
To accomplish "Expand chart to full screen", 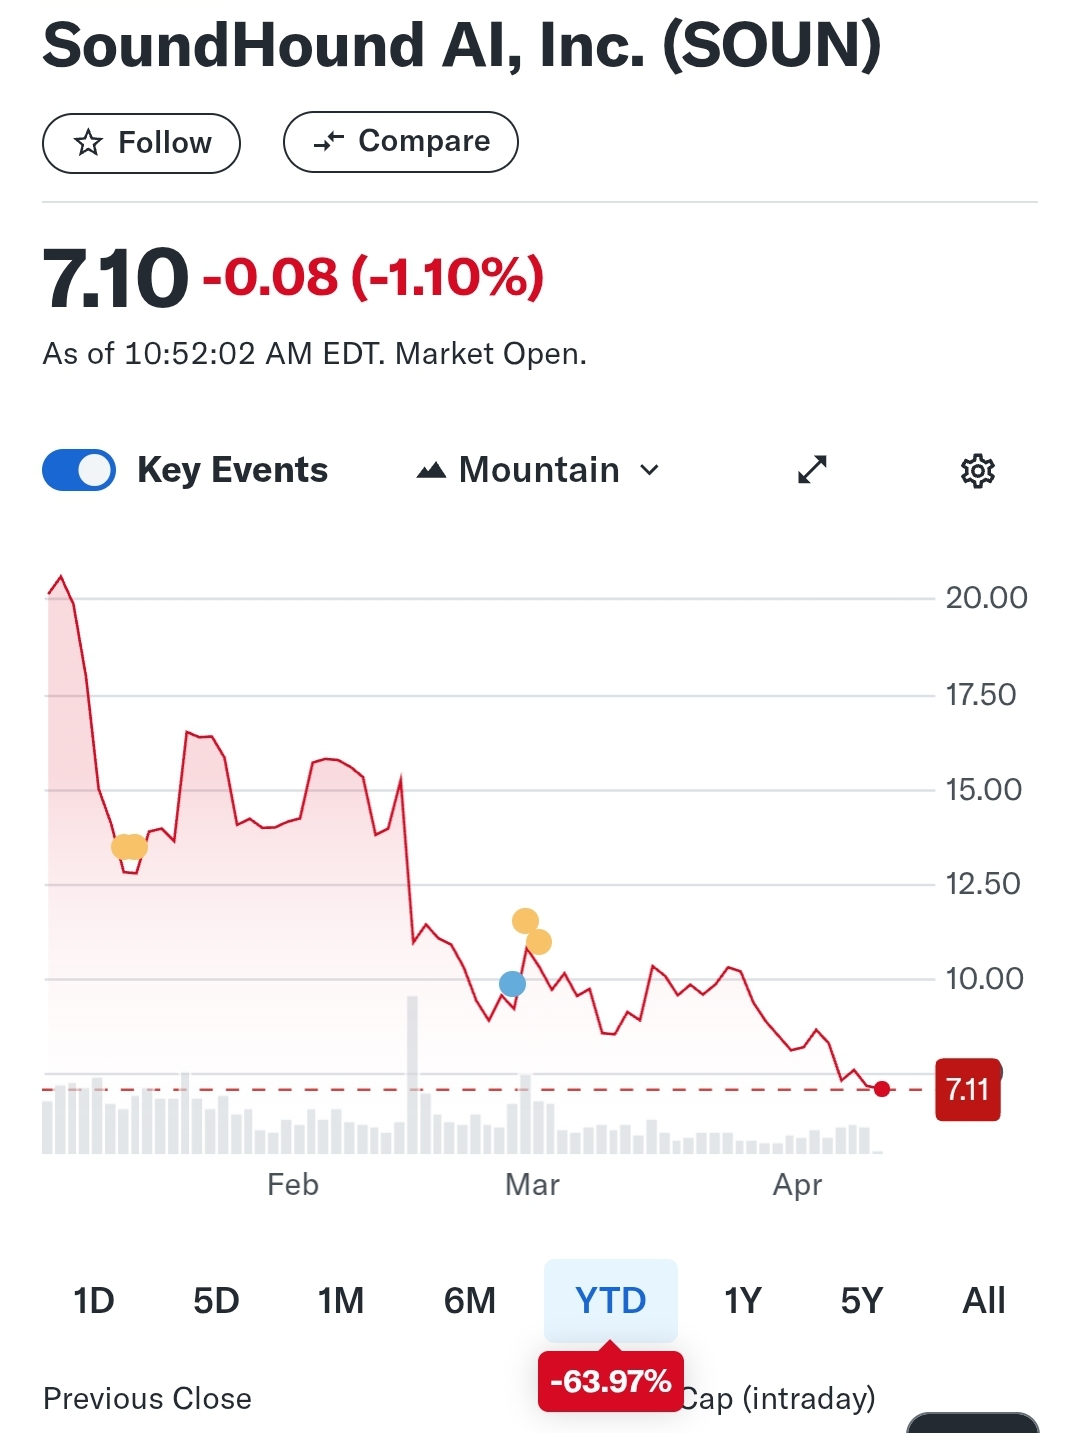I will pos(812,470).
